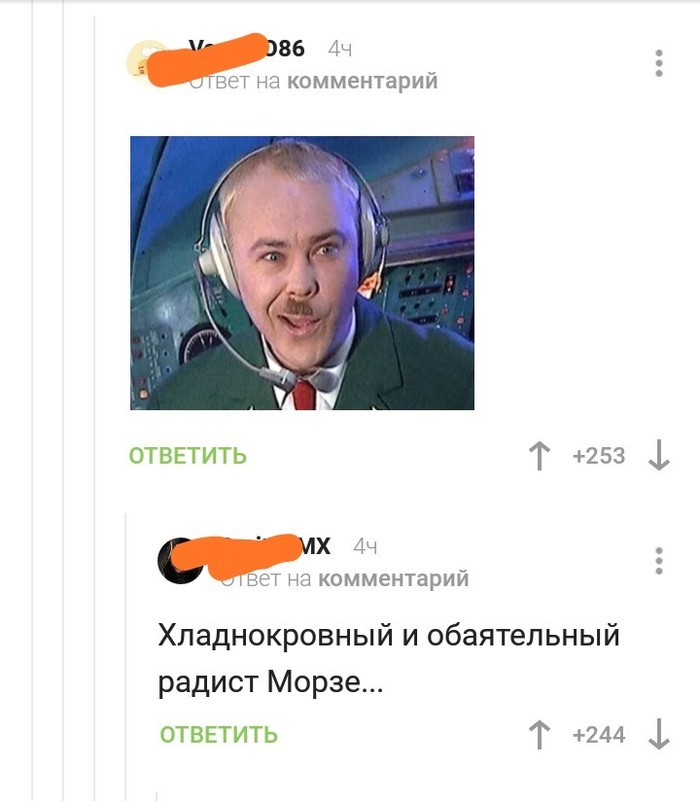Click the comment text Хладнокровный и обаятельный
The image size is (700, 801).
[x=388, y=636]
